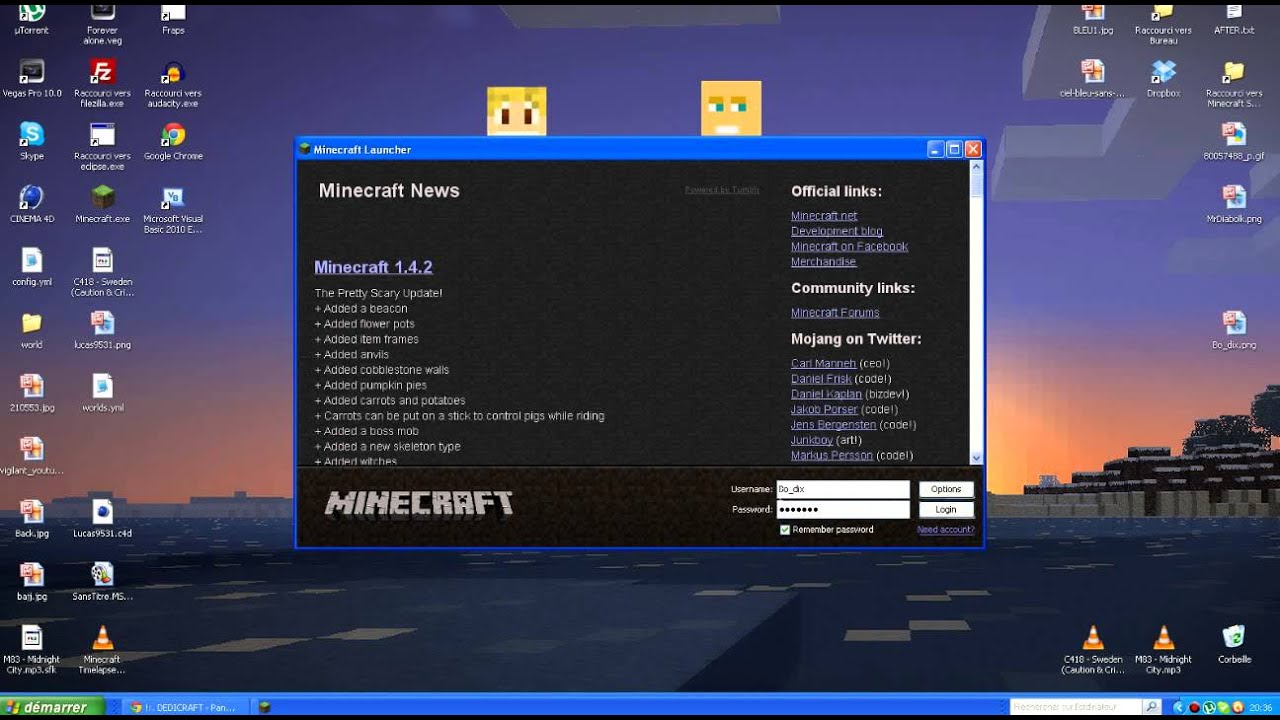The height and width of the screenshot is (720, 1280).
Task: Open the Corbeille recycle bin
Action: [1234, 645]
